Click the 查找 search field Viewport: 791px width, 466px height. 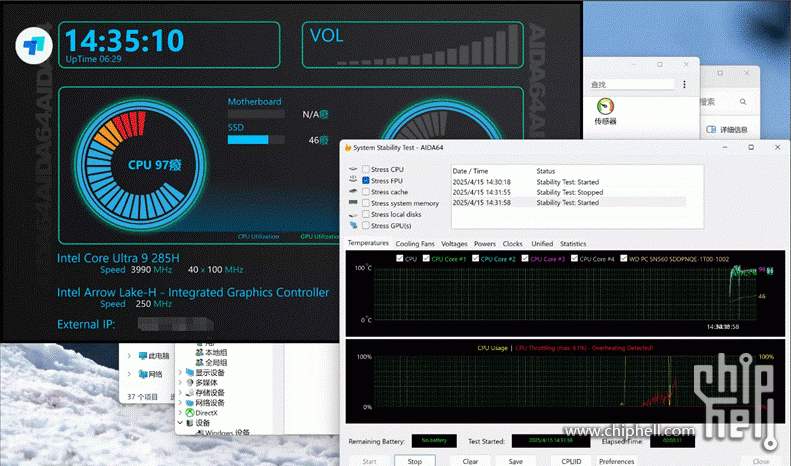pyautogui.click(x=632, y=84)
